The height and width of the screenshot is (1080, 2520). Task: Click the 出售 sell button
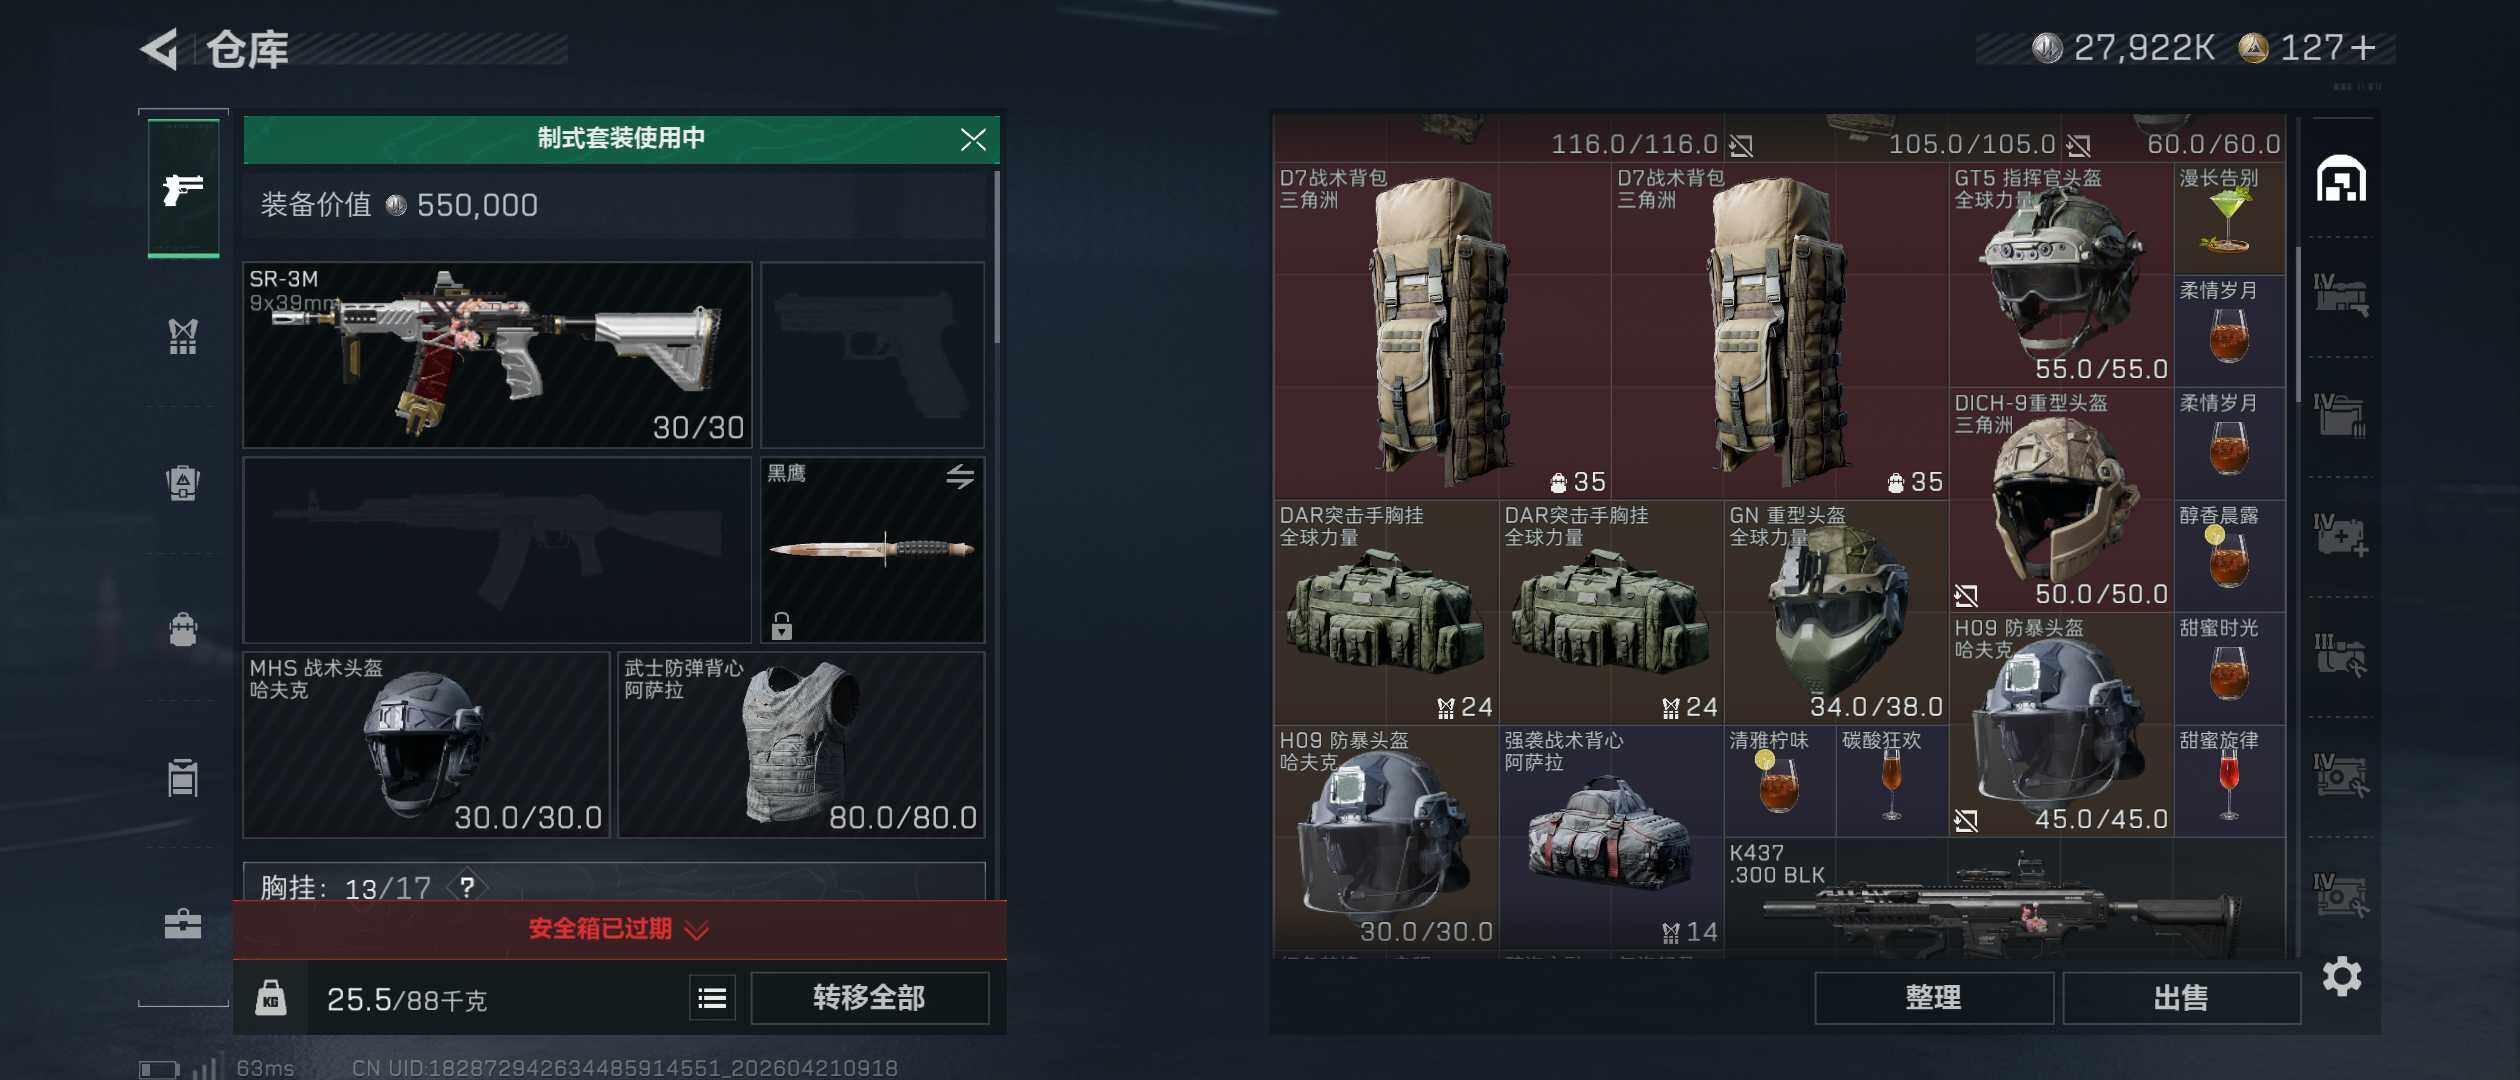point(2181,998)
